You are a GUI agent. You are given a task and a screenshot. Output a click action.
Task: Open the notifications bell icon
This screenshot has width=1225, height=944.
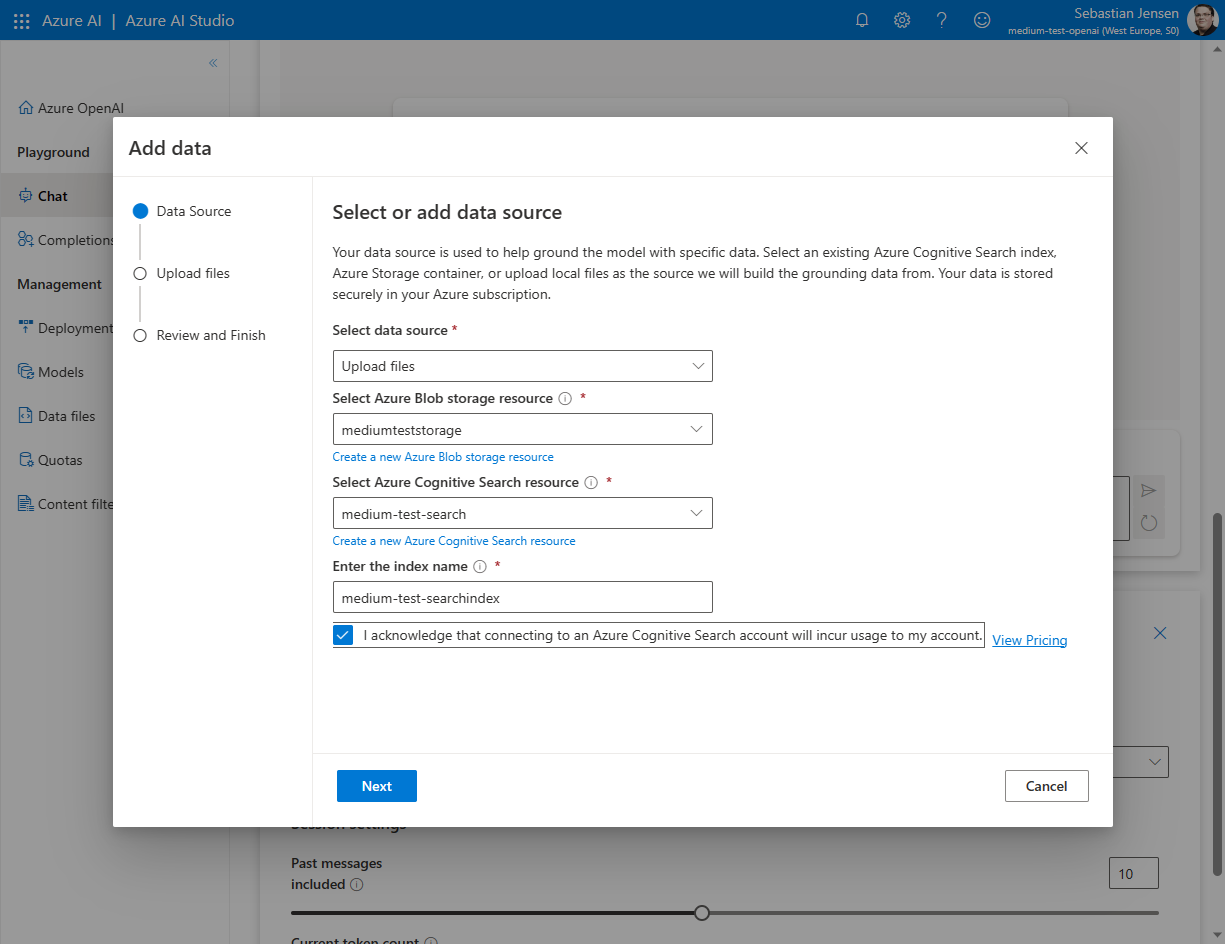pos(862,20)
